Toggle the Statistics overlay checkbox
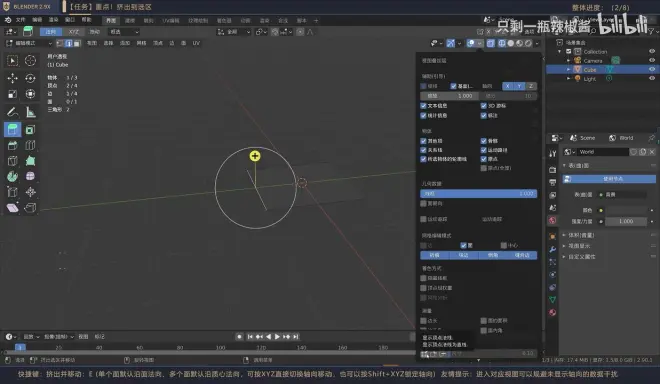Image resolution: width=660 pixels, height=384 pixels. pos(423,115)
